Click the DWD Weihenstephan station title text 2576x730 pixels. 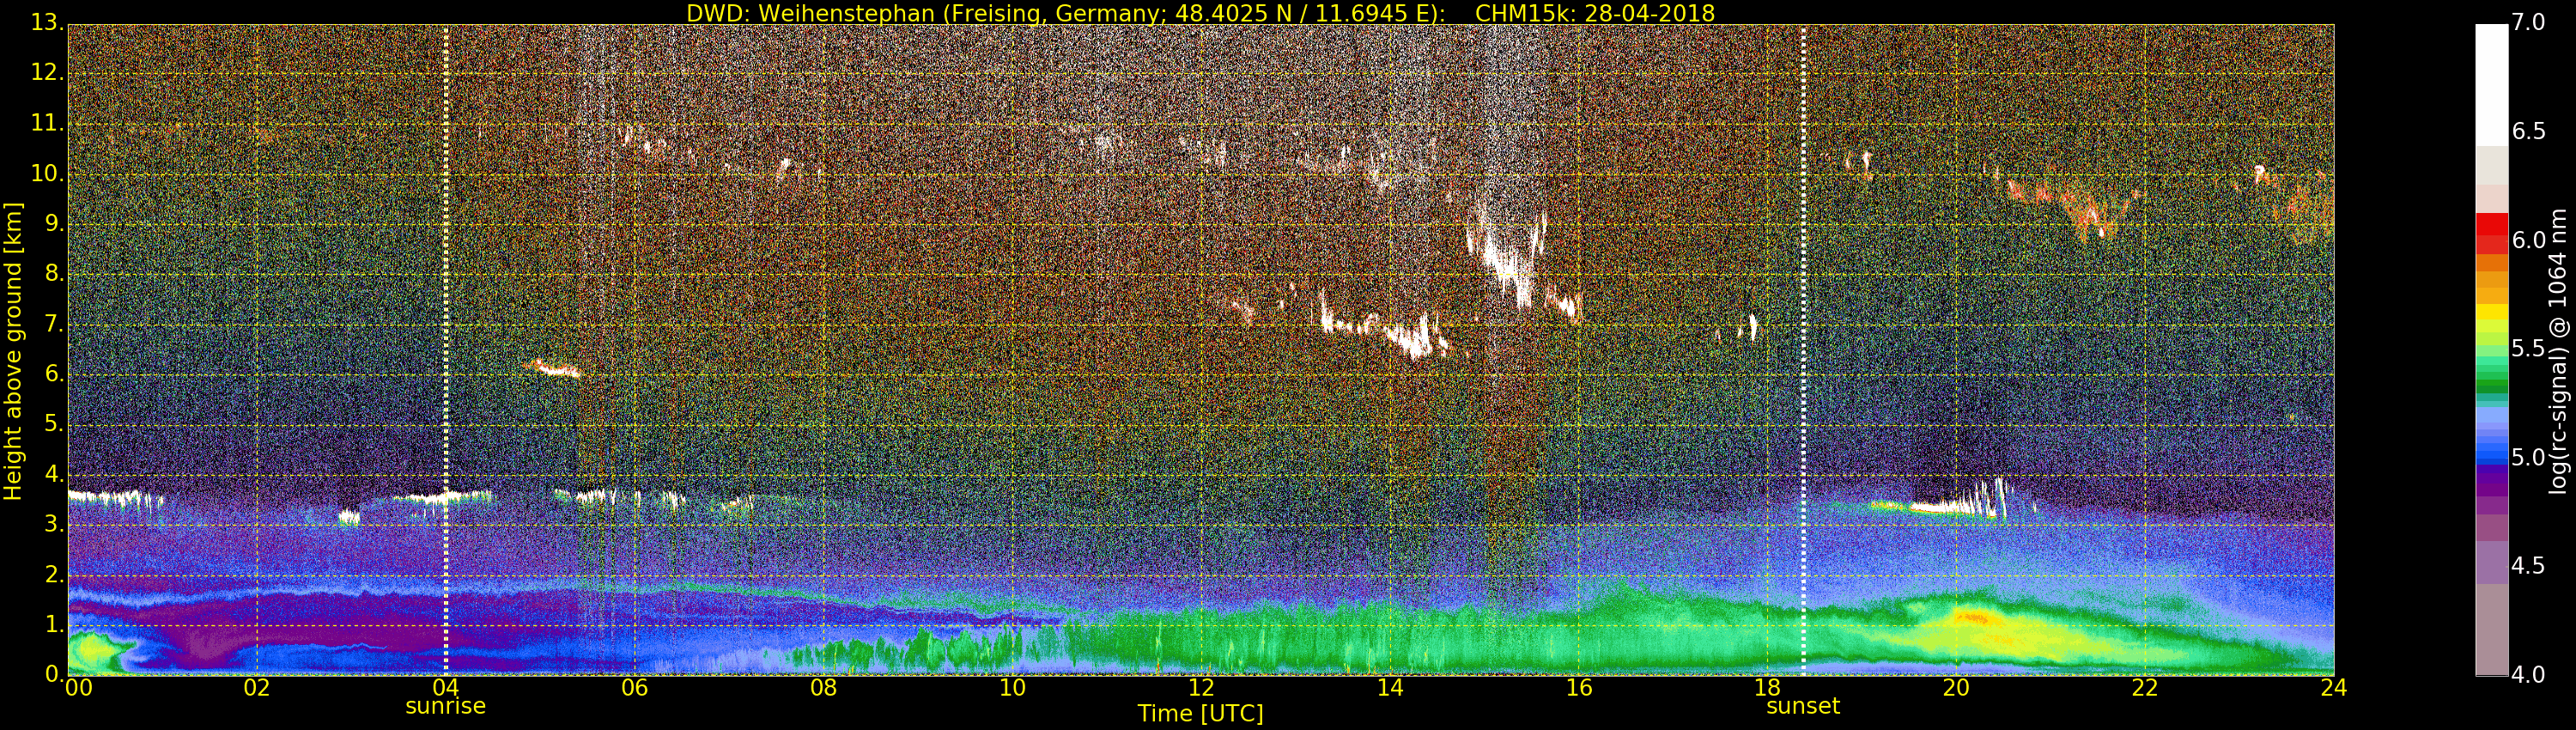pos(1066,13)
